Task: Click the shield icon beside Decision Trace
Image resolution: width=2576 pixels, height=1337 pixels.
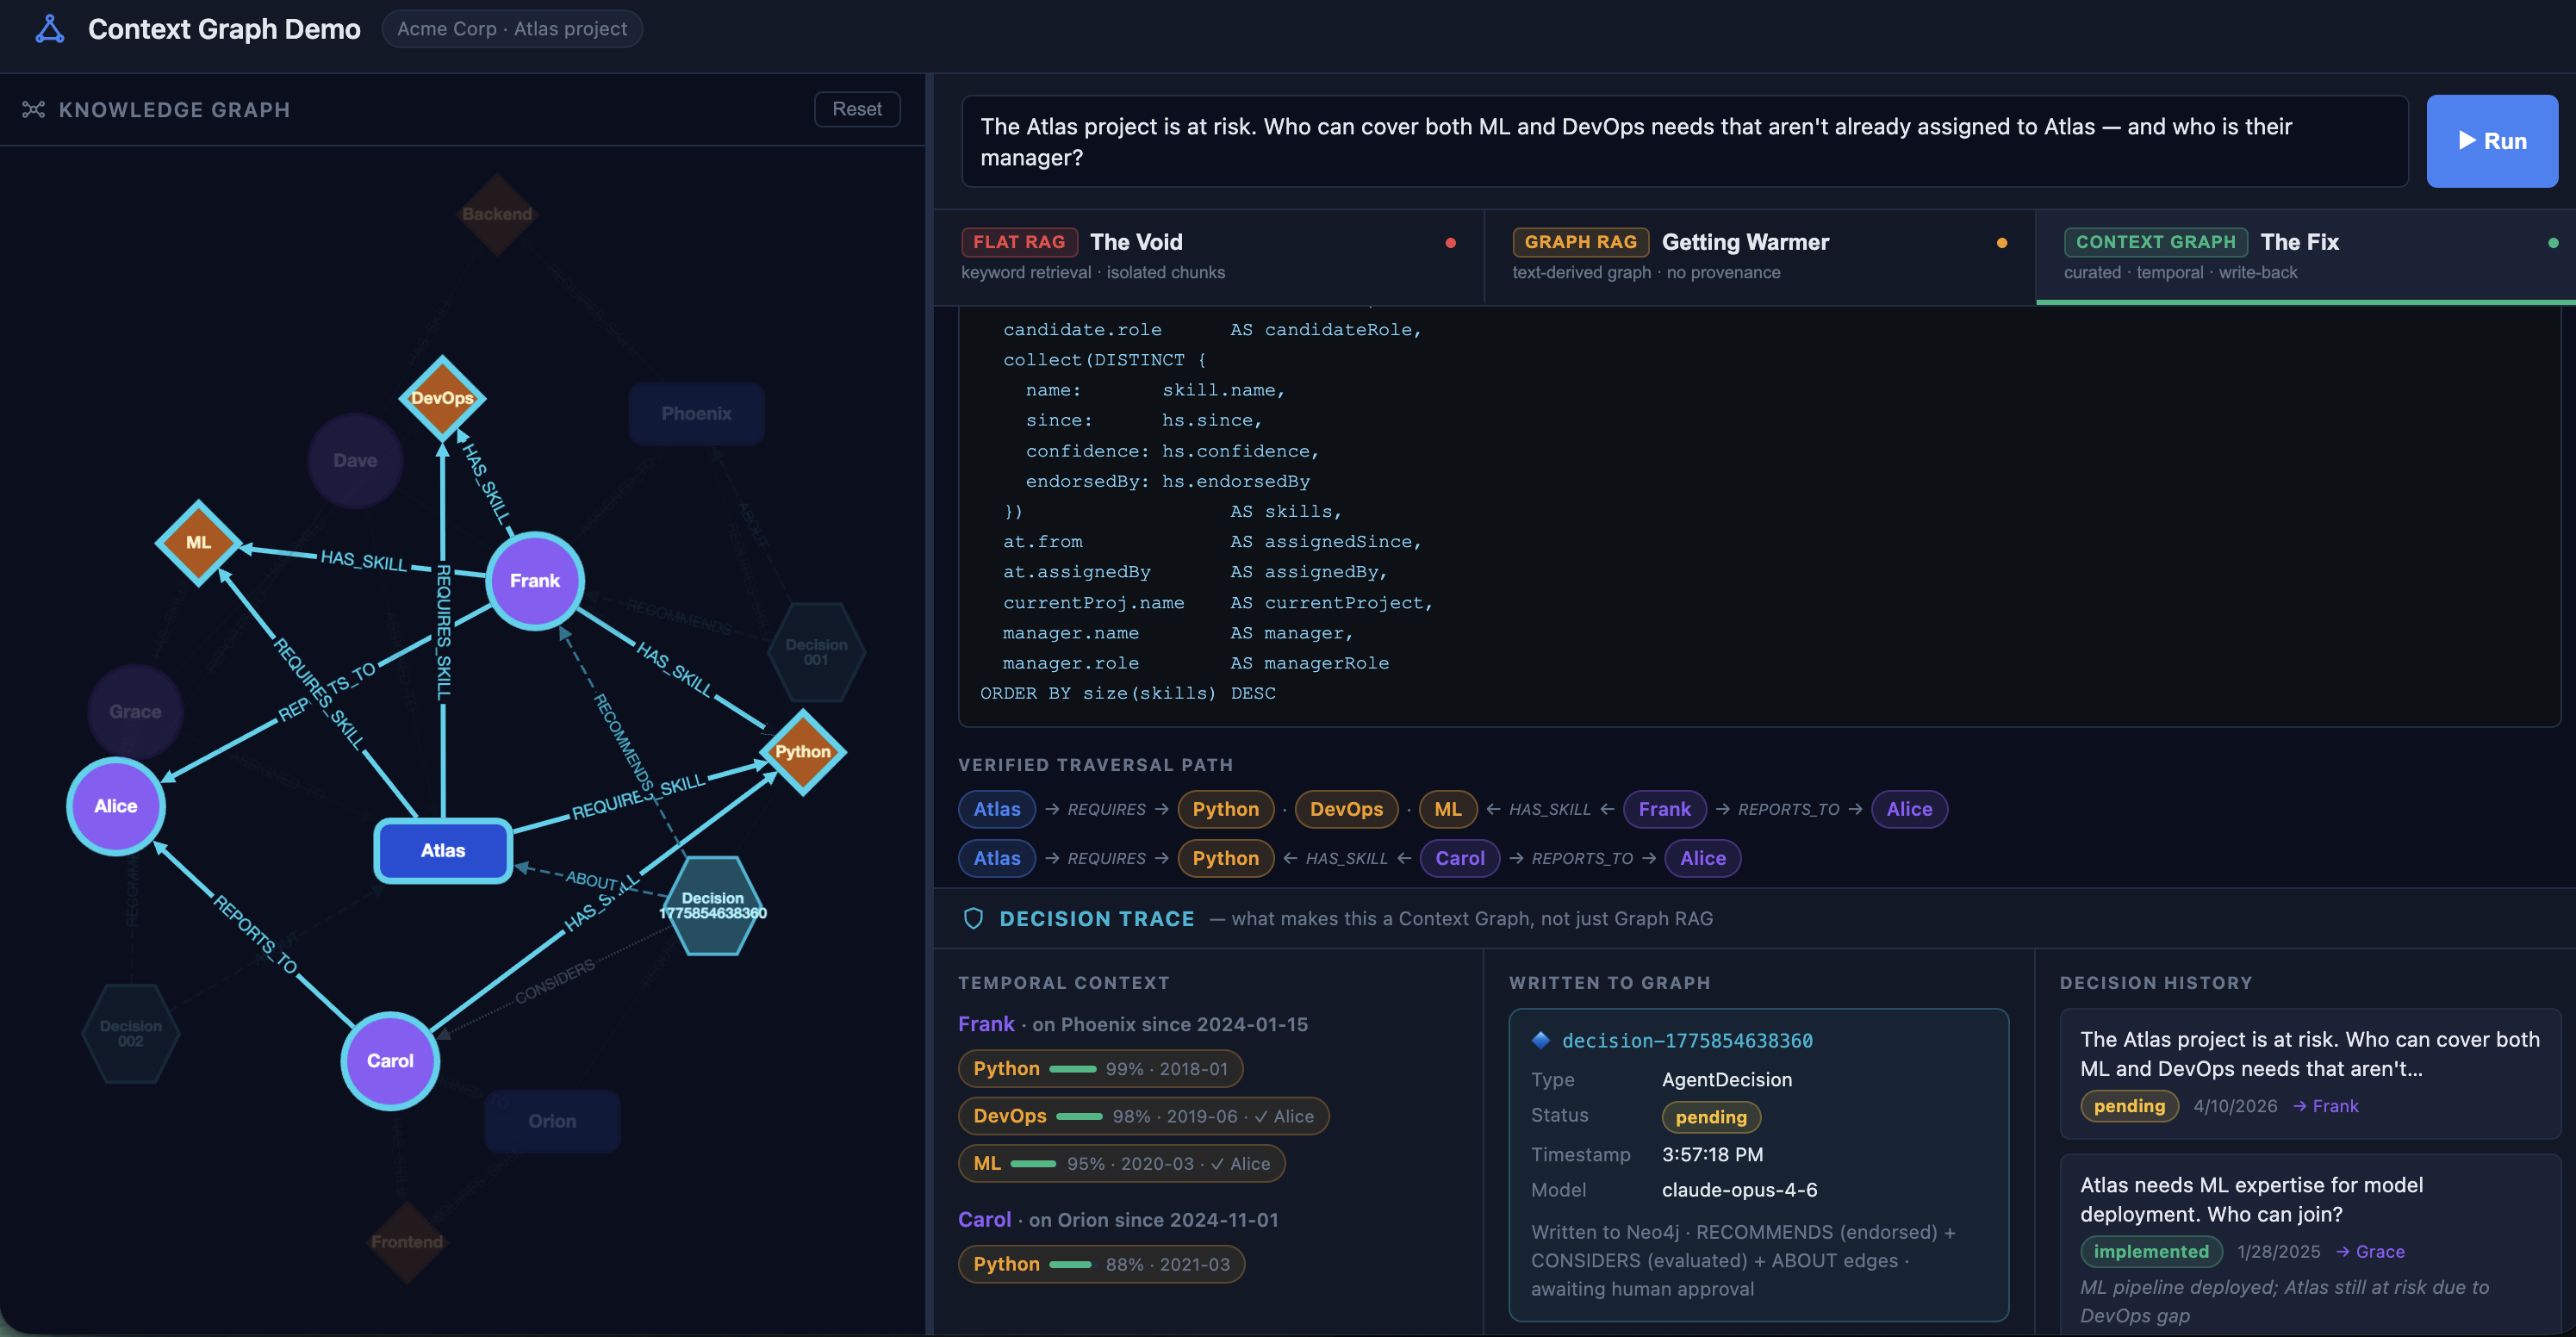Action: 973,918
